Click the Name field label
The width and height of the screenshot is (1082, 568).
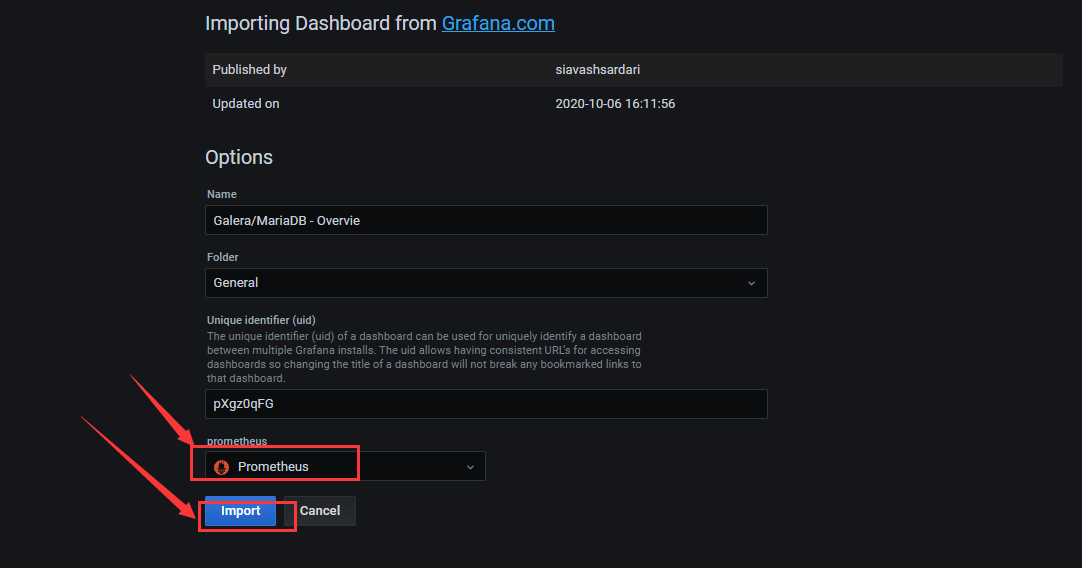222,195
